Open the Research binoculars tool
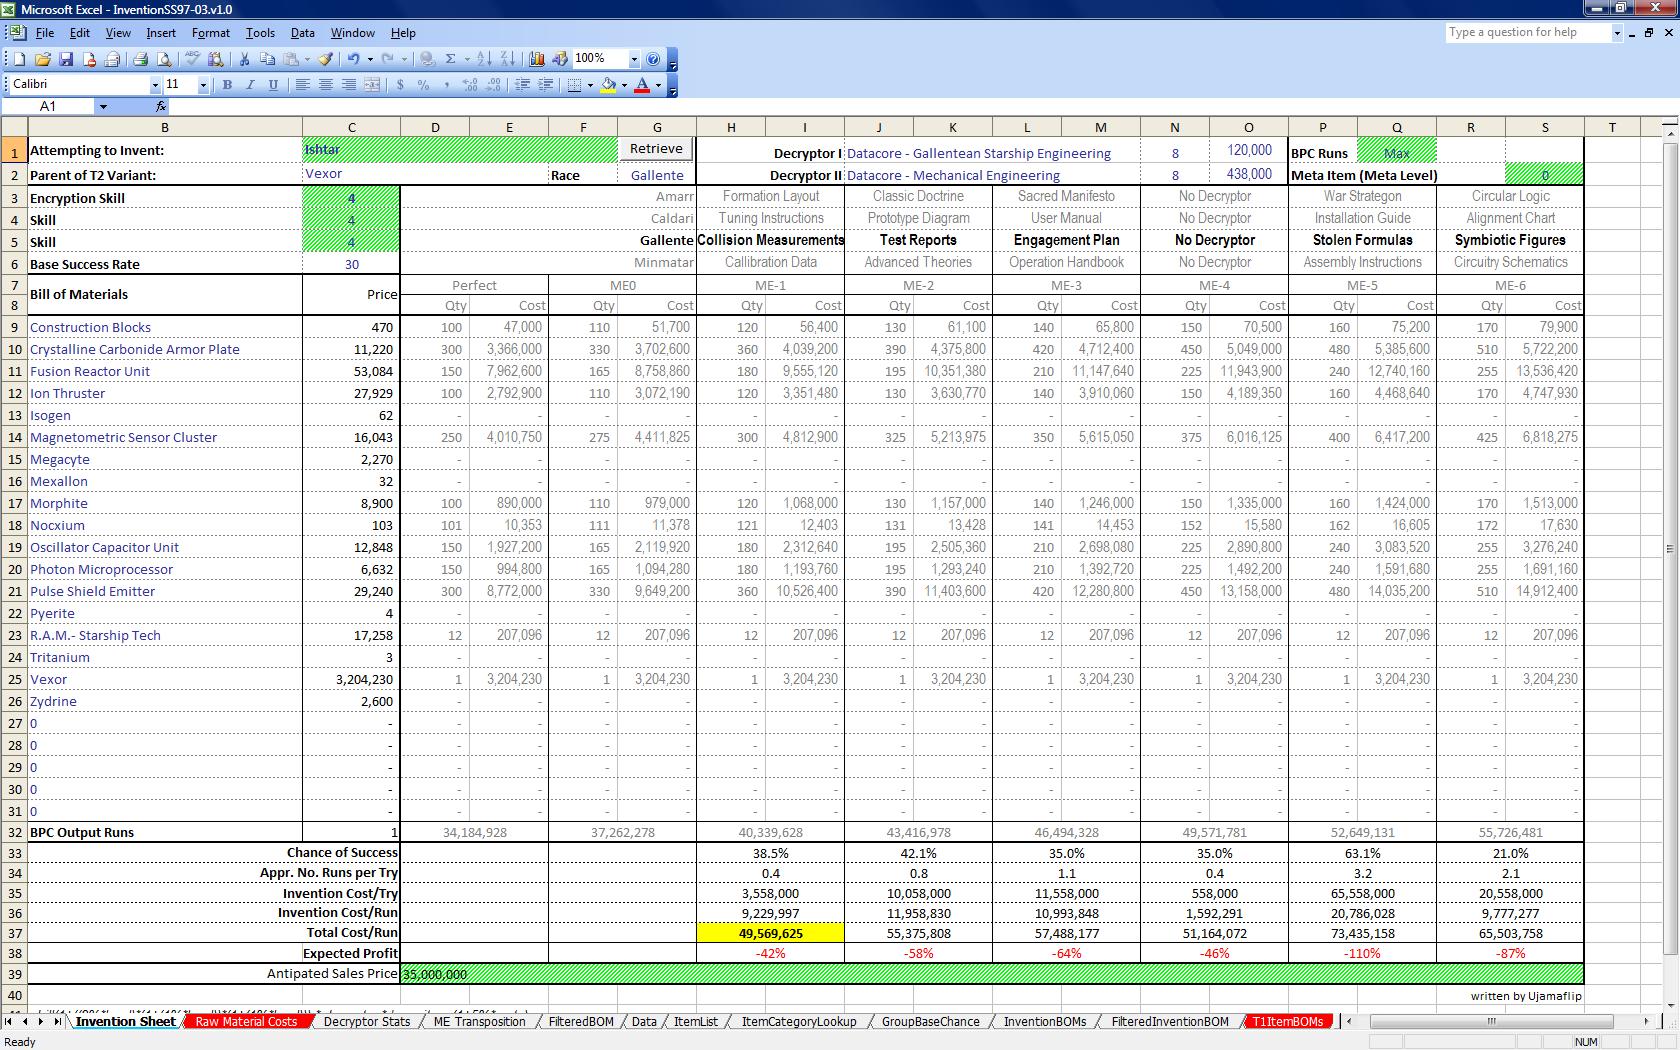The height and width of the screenshot is (1050, 1680). (x=214, y=59)
